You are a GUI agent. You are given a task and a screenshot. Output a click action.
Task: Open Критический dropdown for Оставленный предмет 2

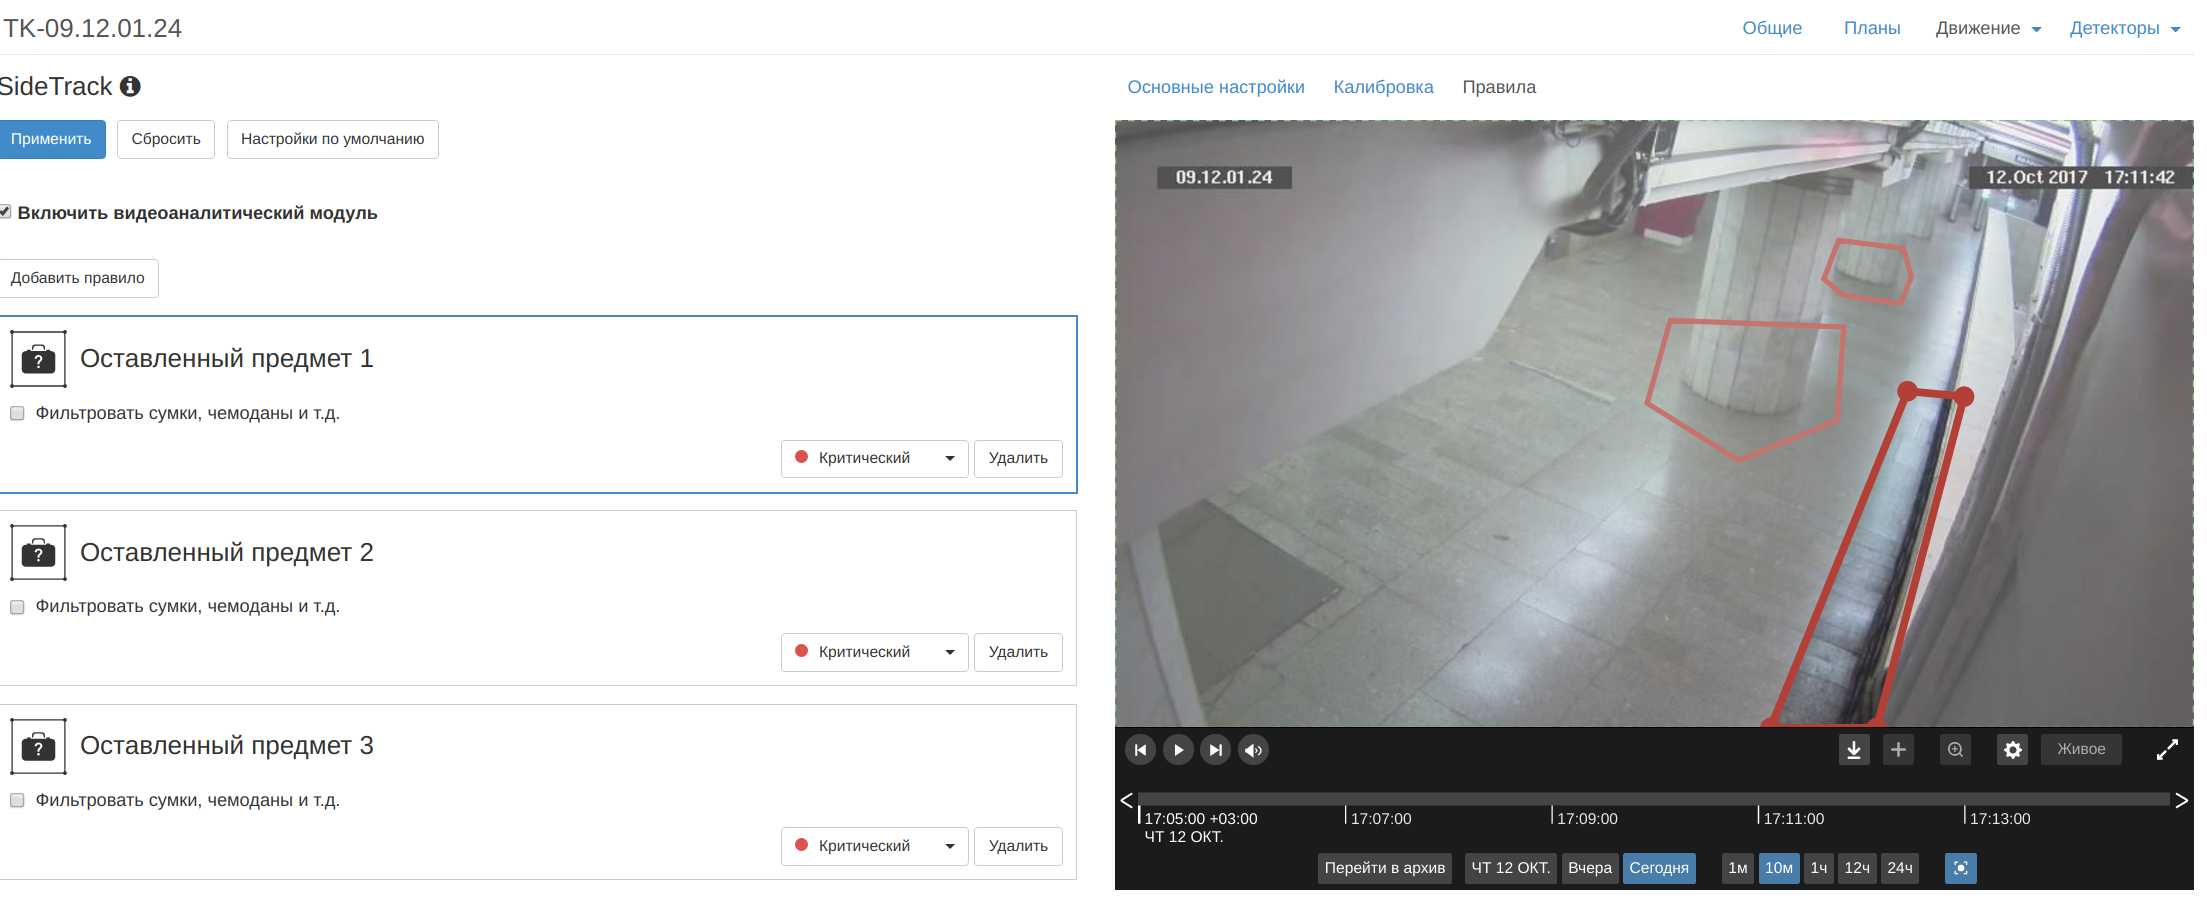pyautogui.click(x=874, y=652)
